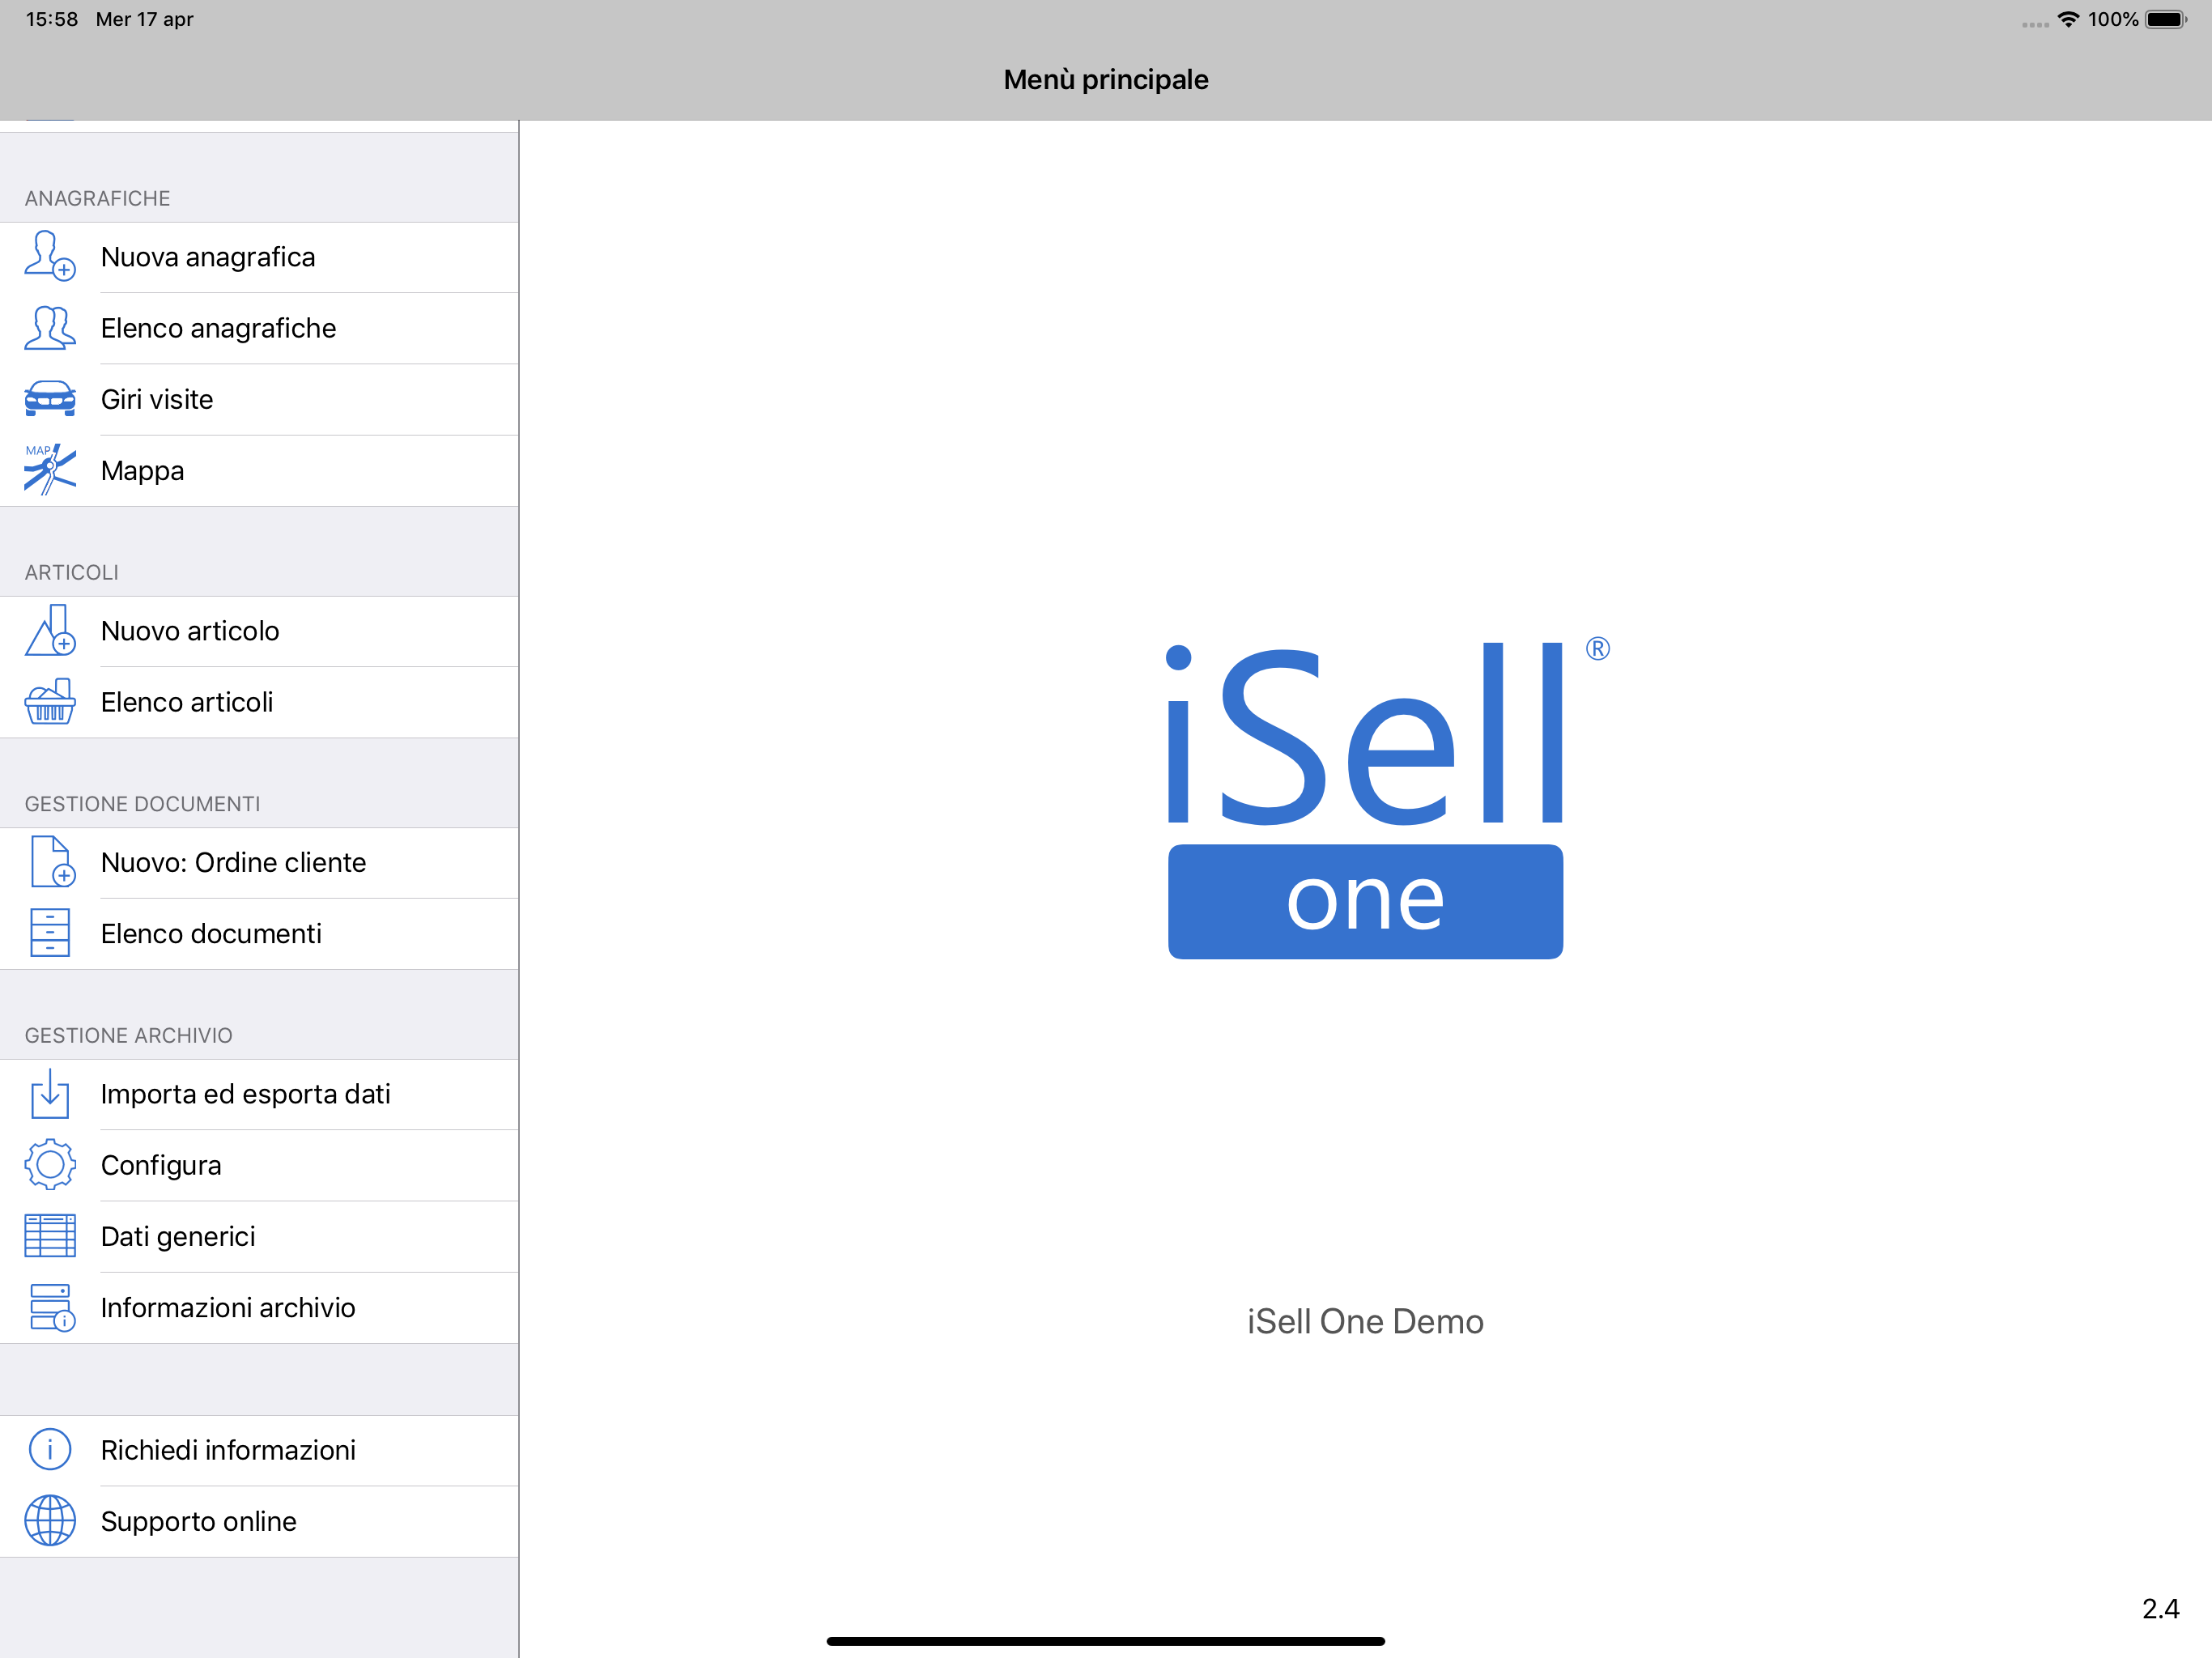2212x1658 pixels.
Task: Tap the iSell One Demo label
Action: 1365,1321
